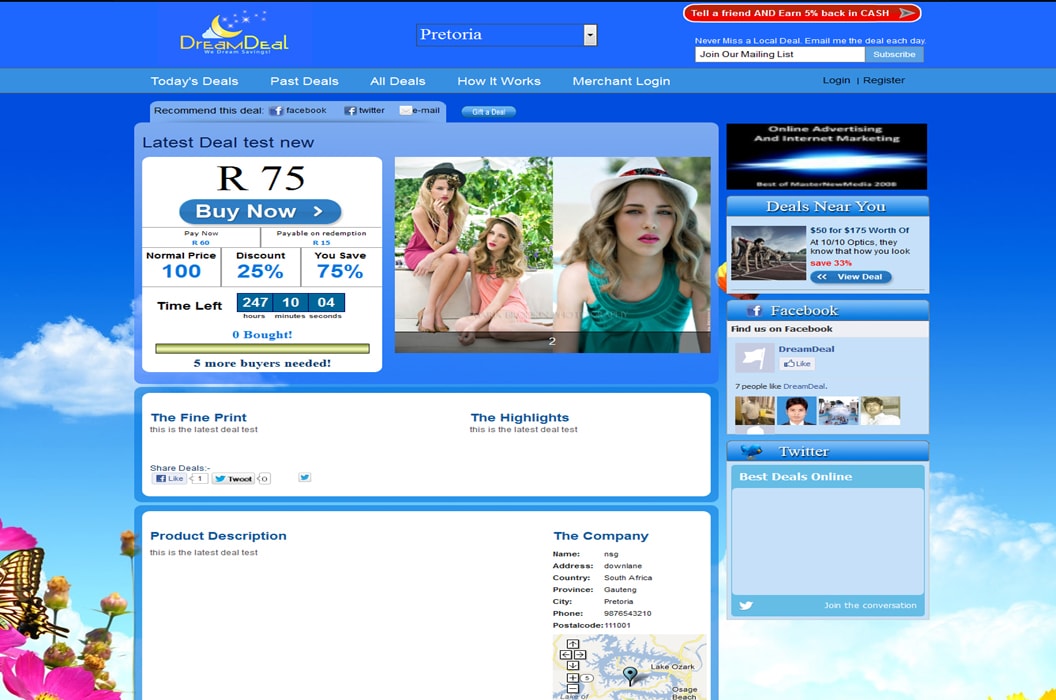Click the phone number 9876543210
Screen dimensions: 1056x700
pyautogui.click(x=628, y=614)
